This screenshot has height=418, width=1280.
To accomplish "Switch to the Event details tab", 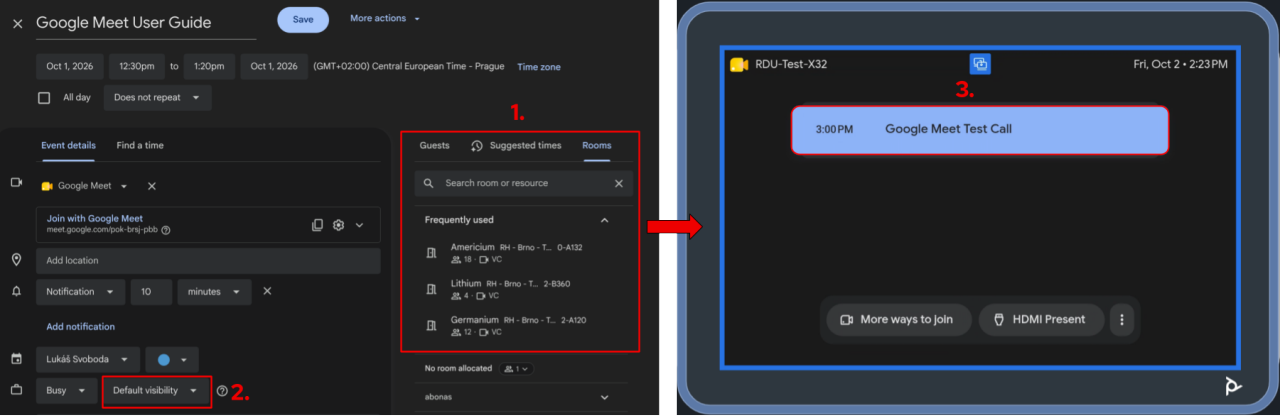I will coord(69,145).
